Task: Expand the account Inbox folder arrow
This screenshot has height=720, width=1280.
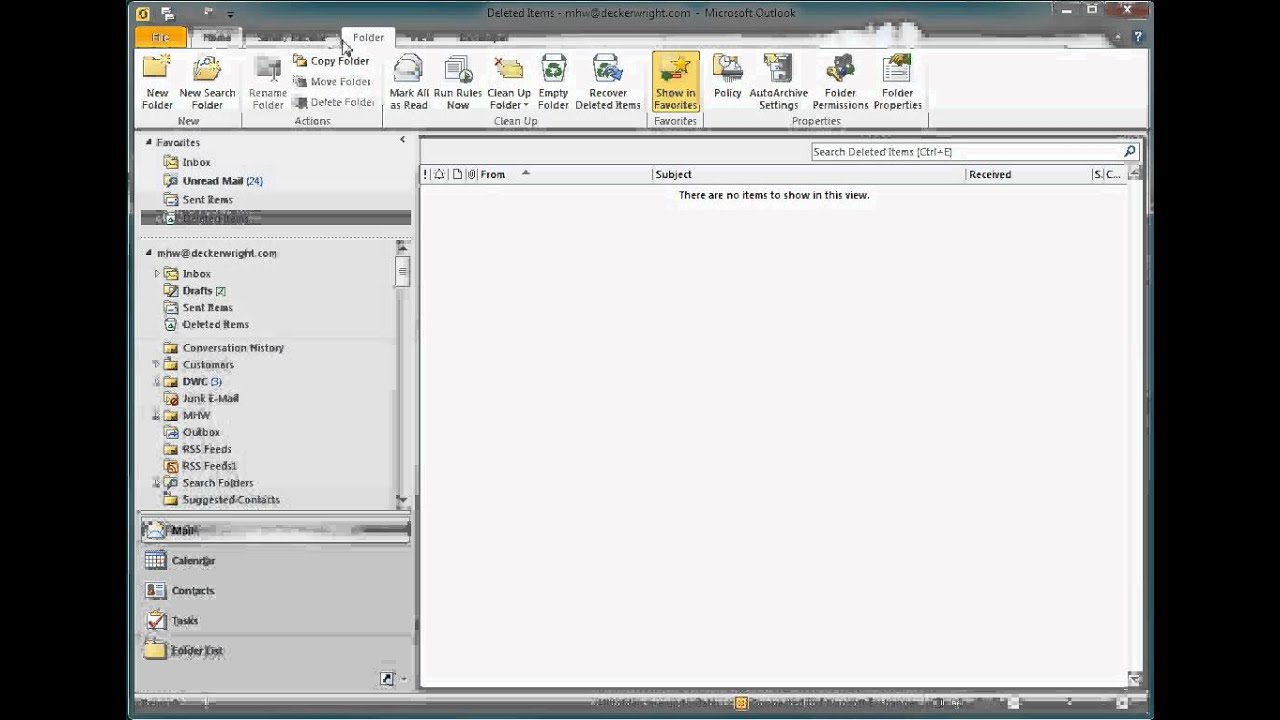Action: [x=157, y=274]
